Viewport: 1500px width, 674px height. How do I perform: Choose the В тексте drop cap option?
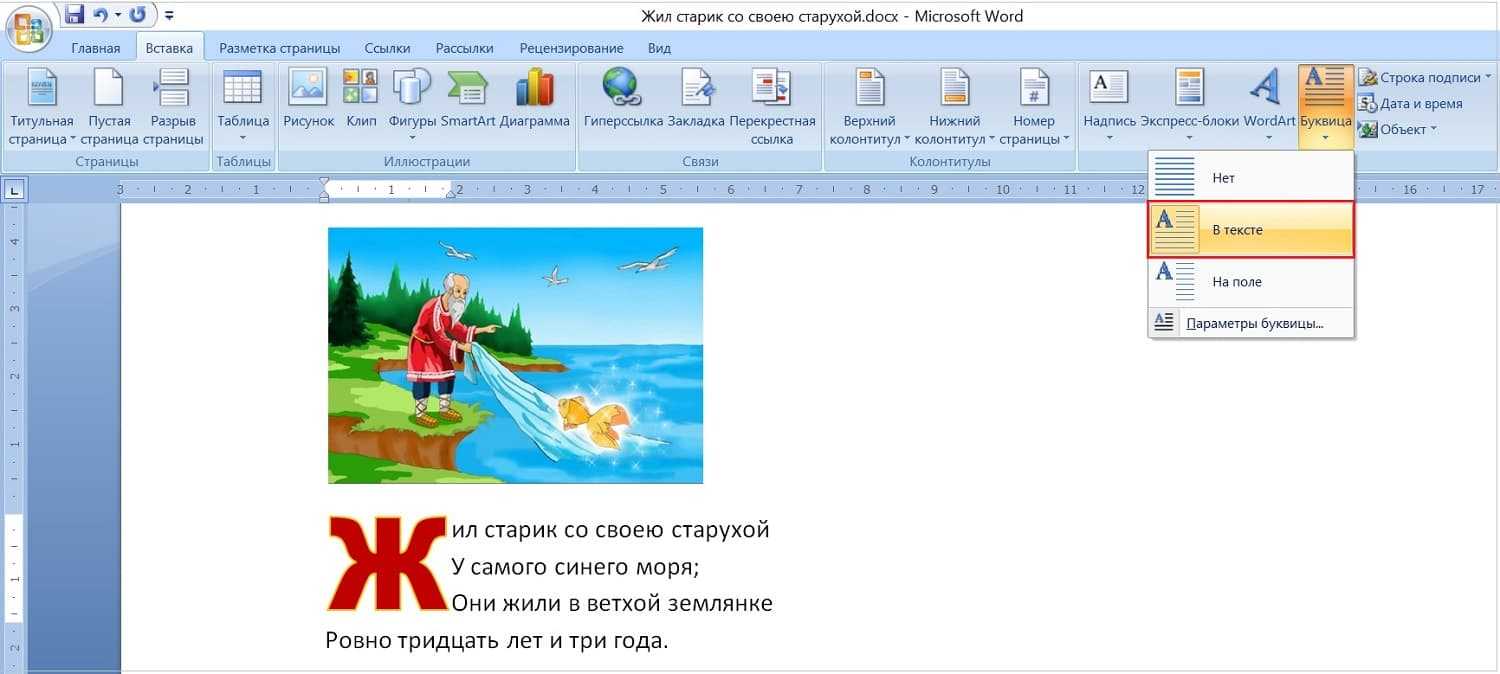(1251, 230)
